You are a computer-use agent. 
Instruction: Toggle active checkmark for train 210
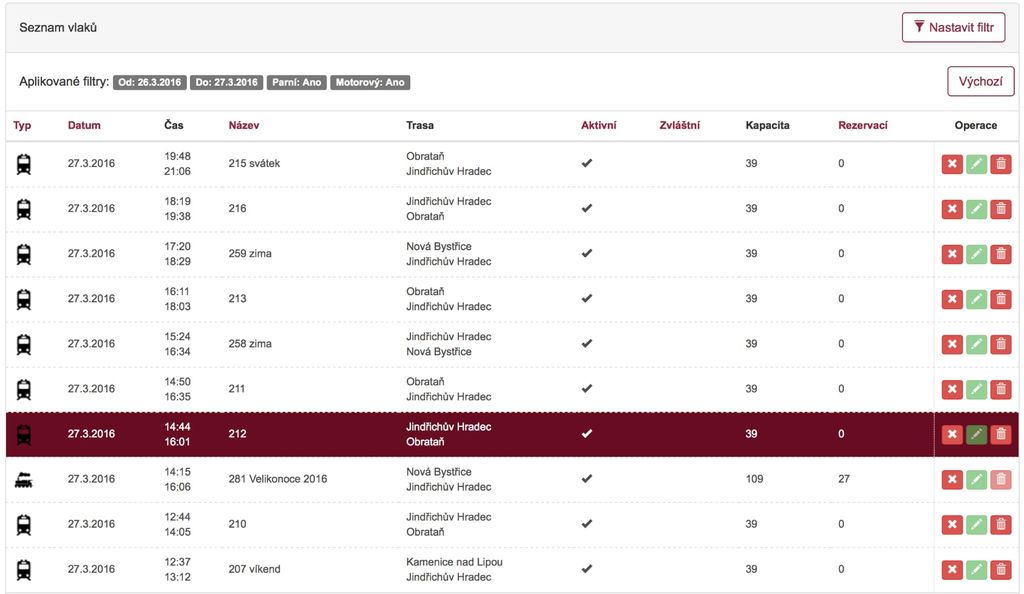[586, 524]
